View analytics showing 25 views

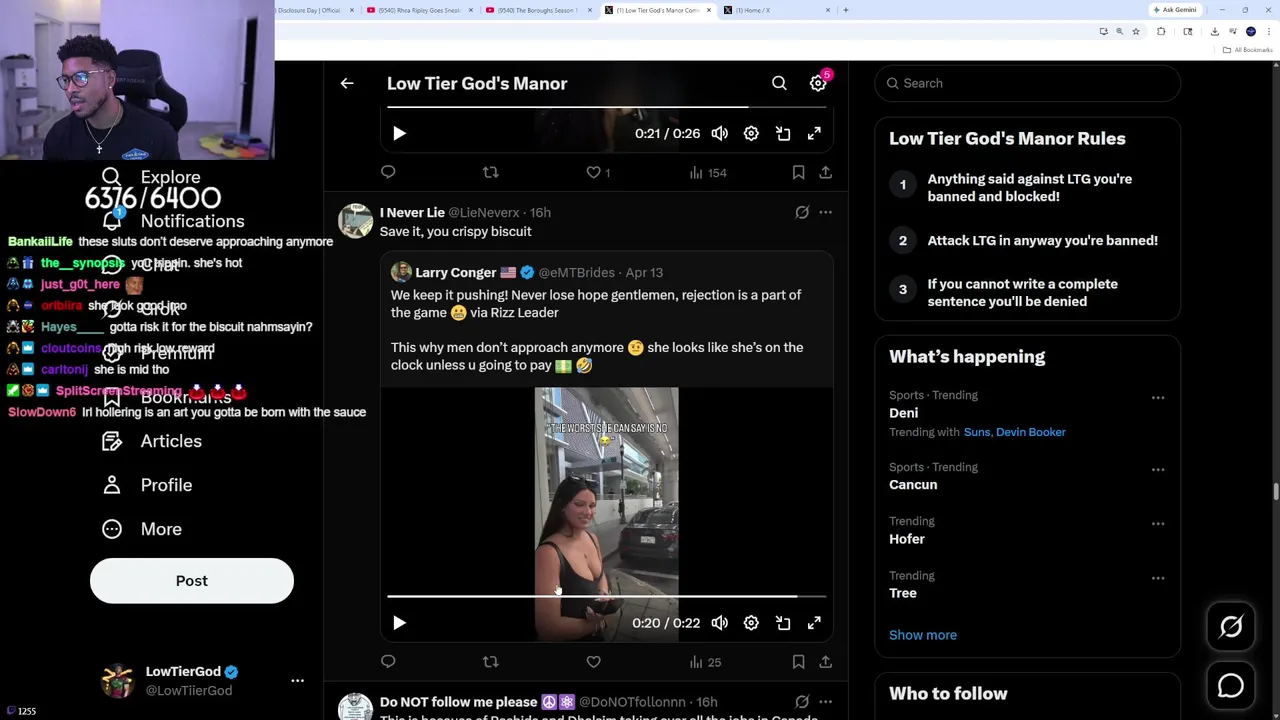[x=705, y=661]
